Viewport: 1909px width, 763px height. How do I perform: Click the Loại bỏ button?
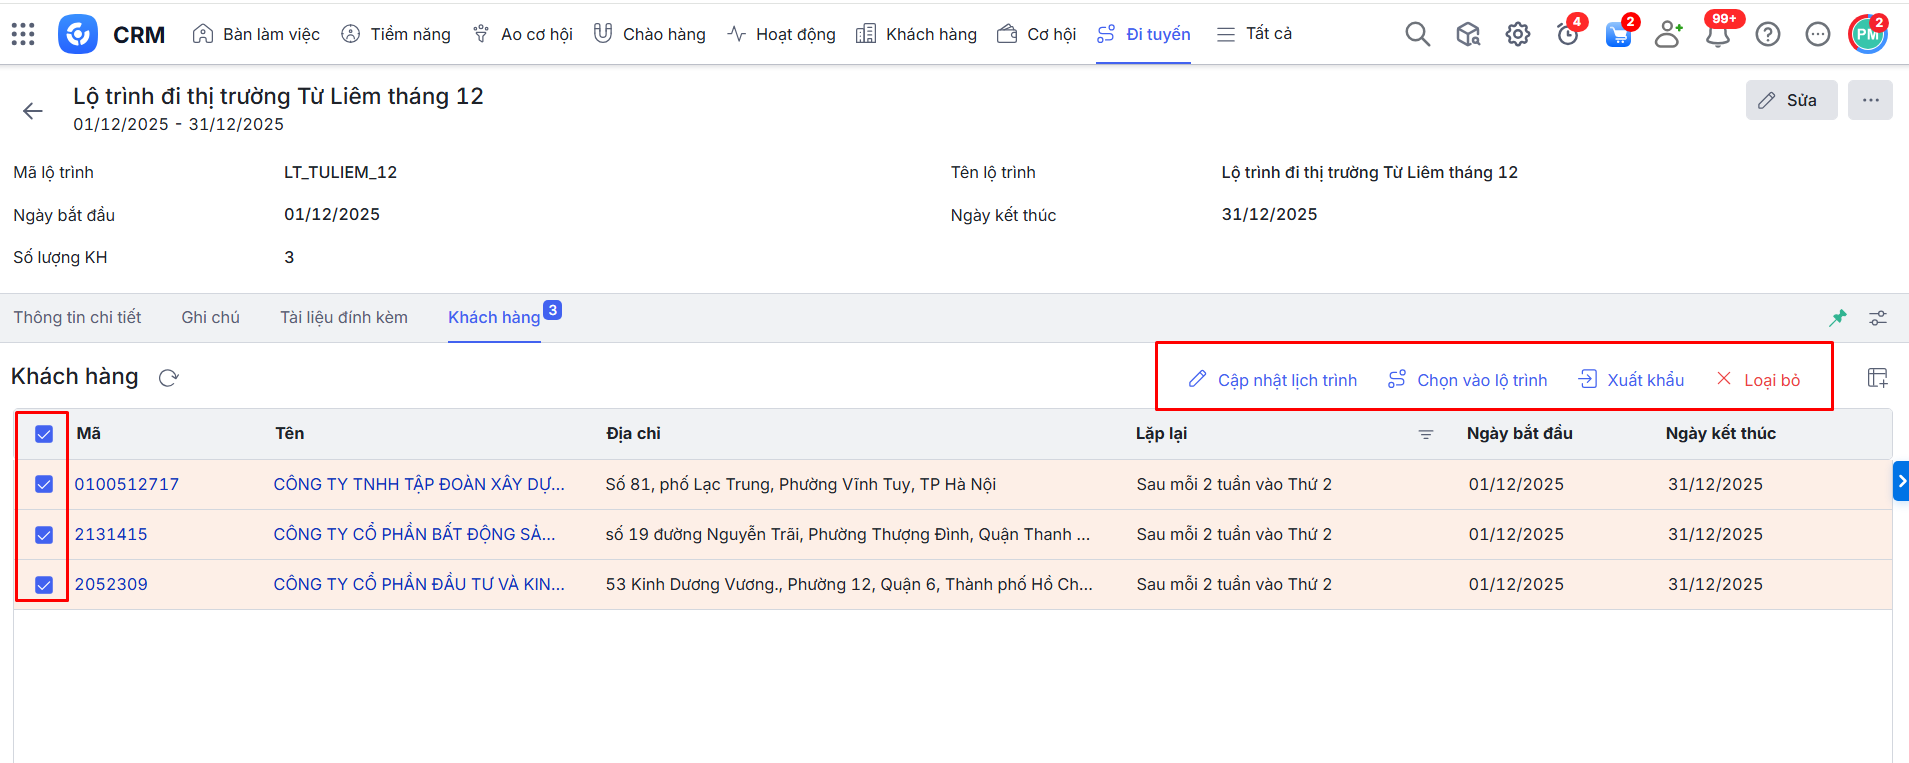tap(1758, 380)
